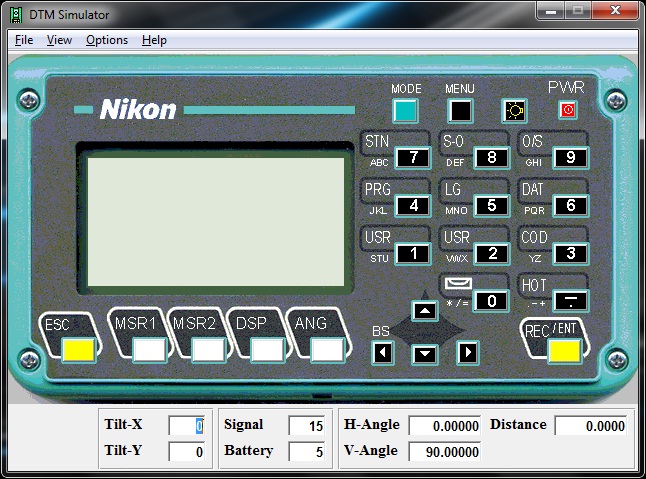Click the Battery value field
This screenshot has width=646, height=479.
tap(307, 451)
